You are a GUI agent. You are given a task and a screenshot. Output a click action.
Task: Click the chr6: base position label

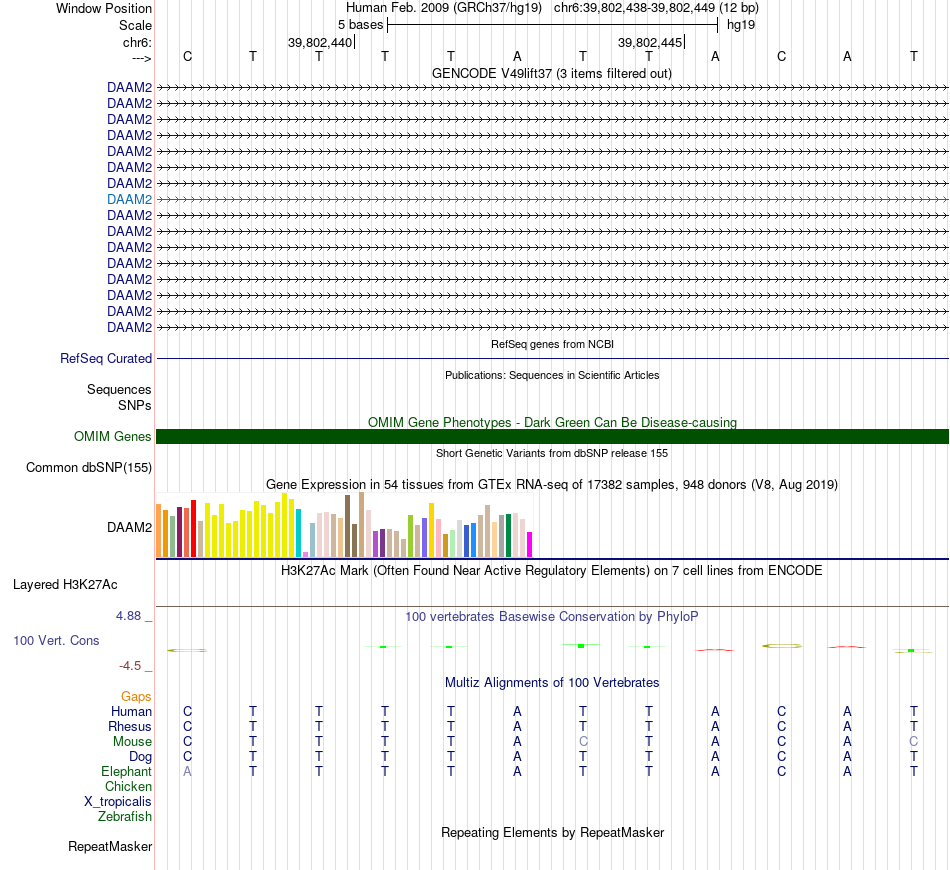click(137, 42)
